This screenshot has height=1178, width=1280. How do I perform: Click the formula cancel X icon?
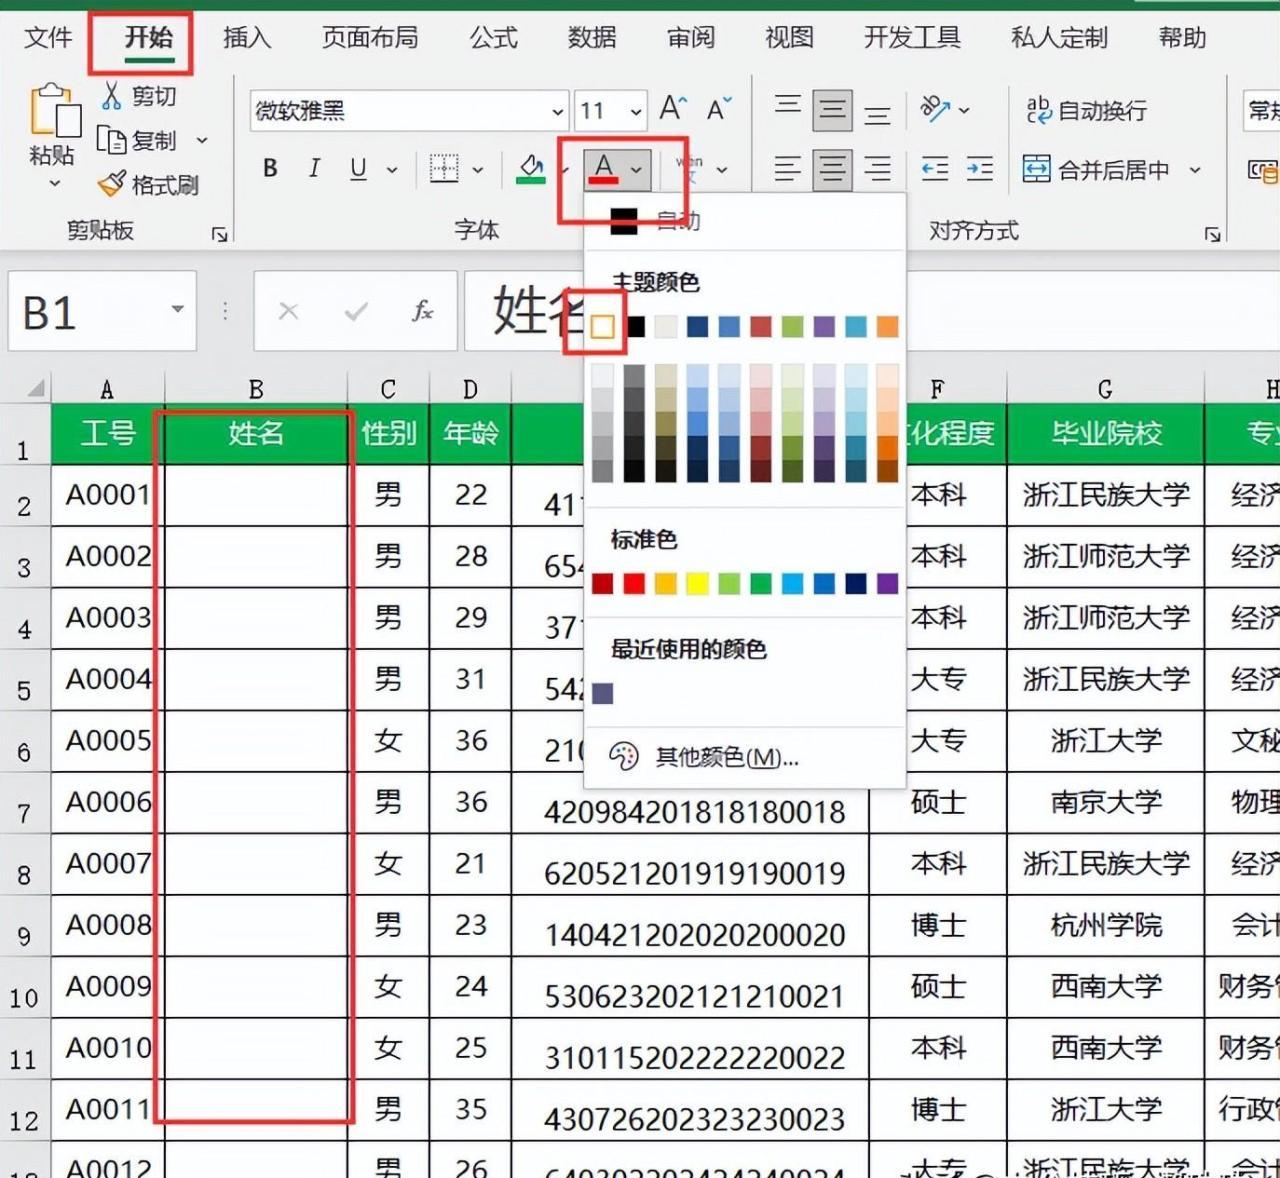[288, 311]
